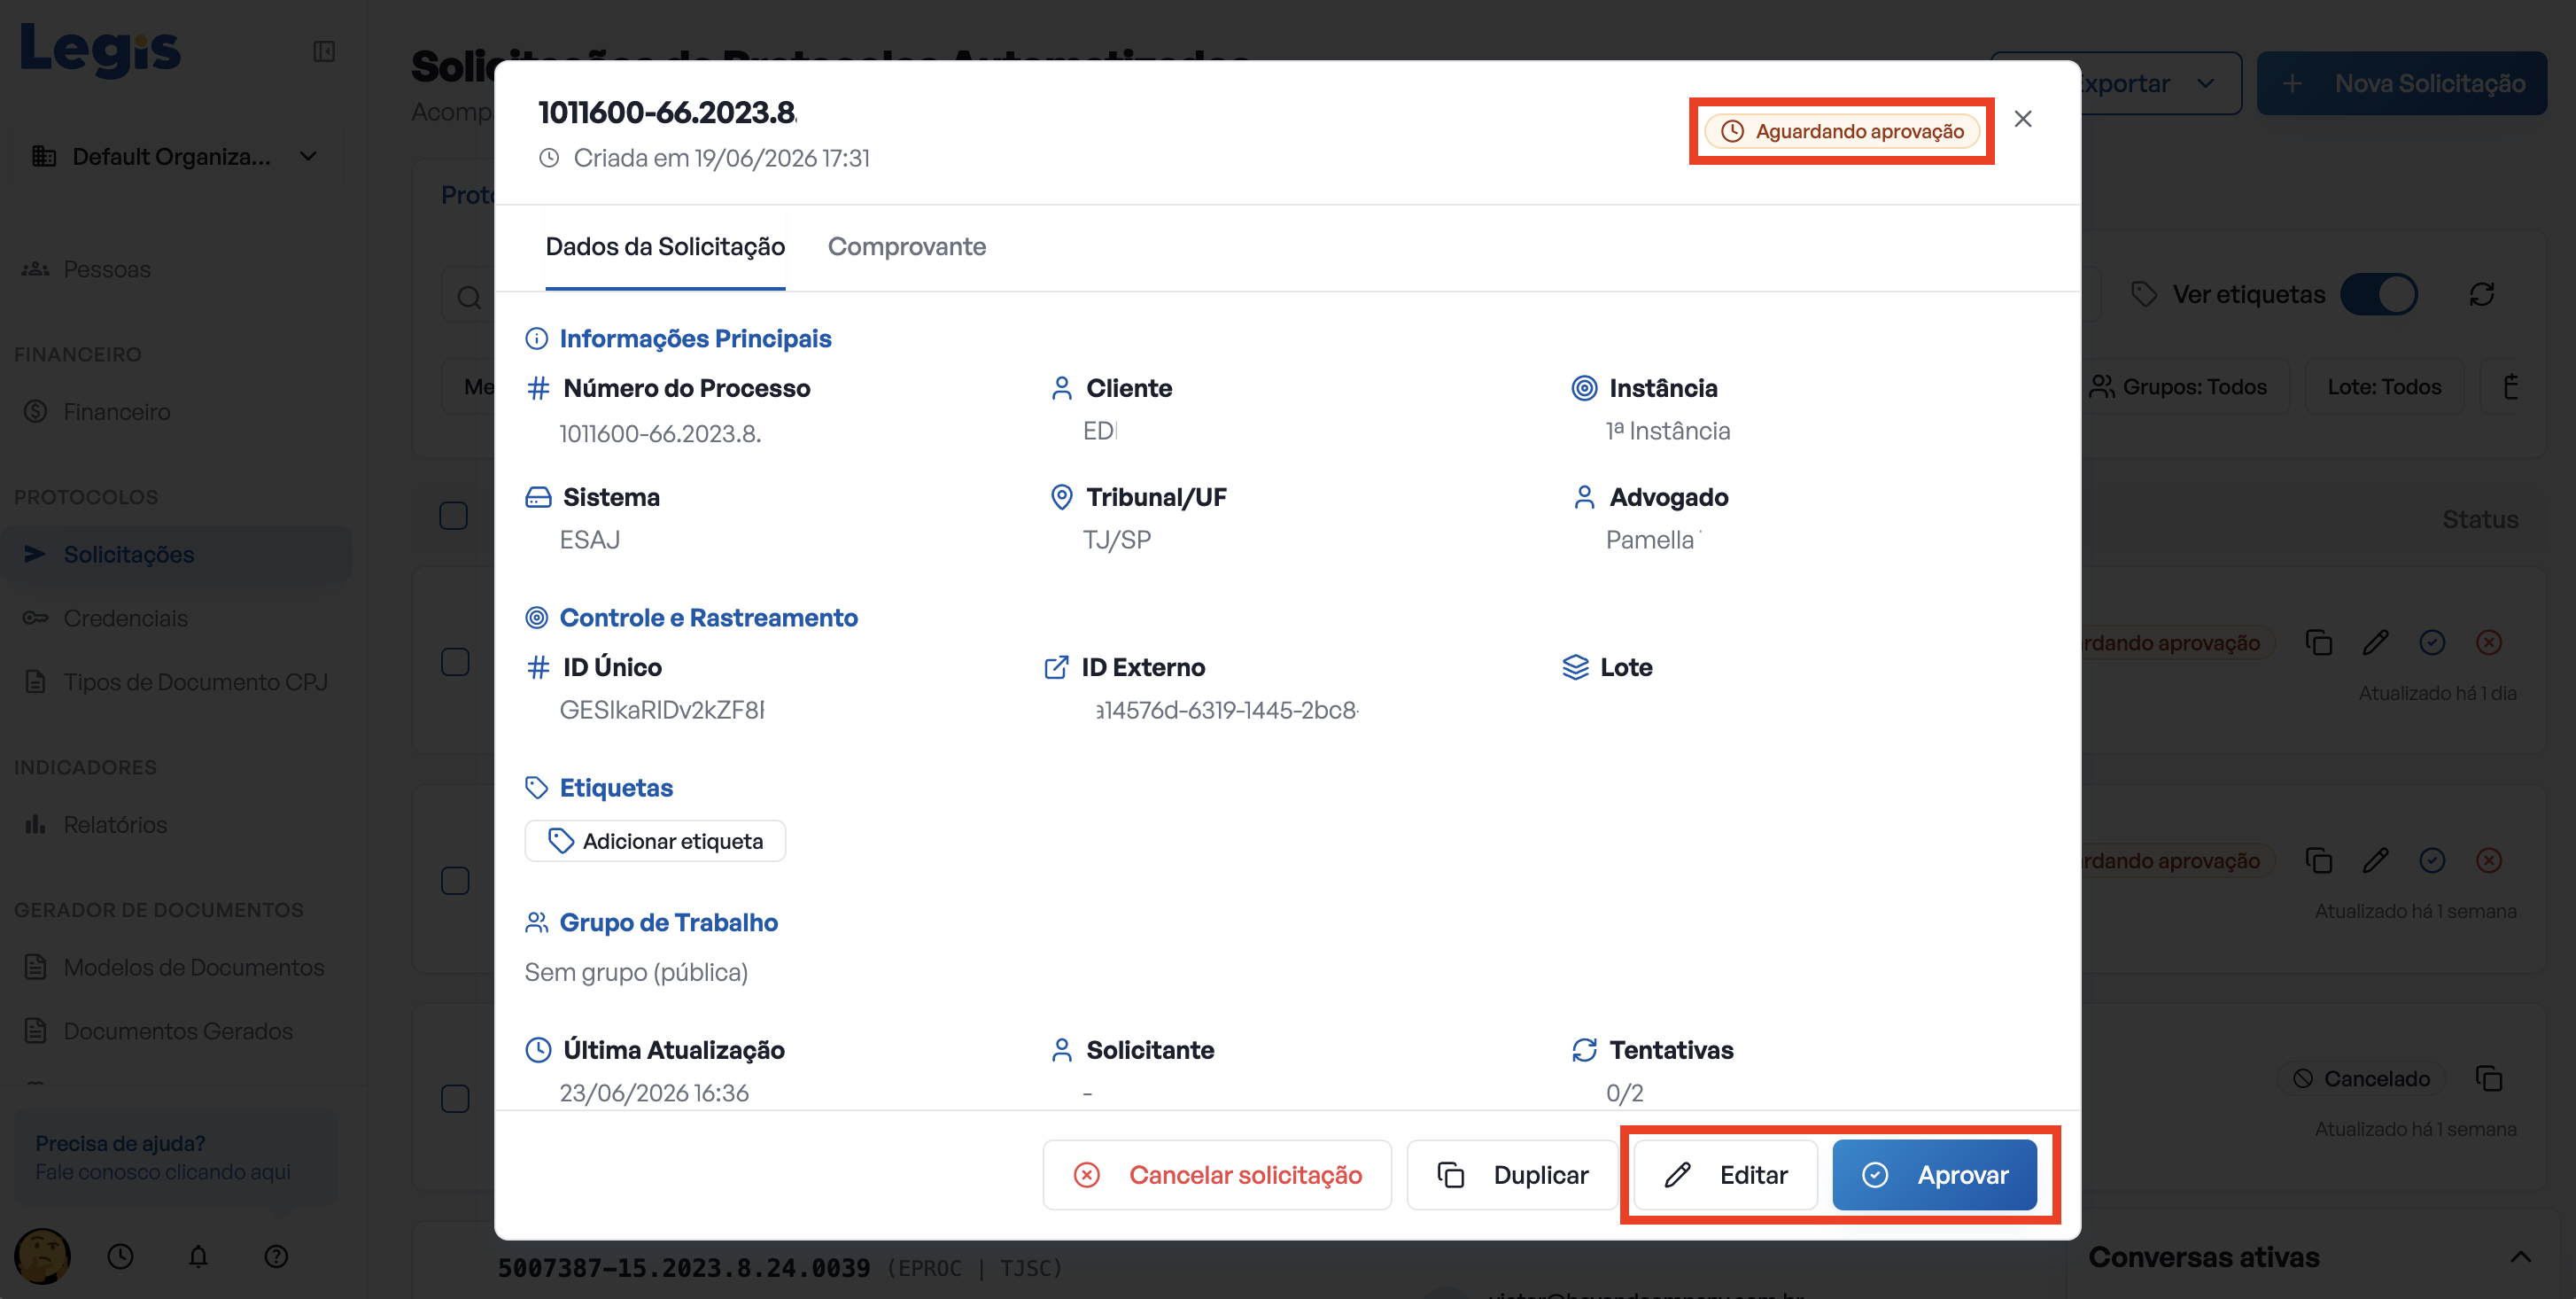Open the help question mark icon
Image resolution: width=2576 pixels, height=1299 pixels.
[276, 1256]
